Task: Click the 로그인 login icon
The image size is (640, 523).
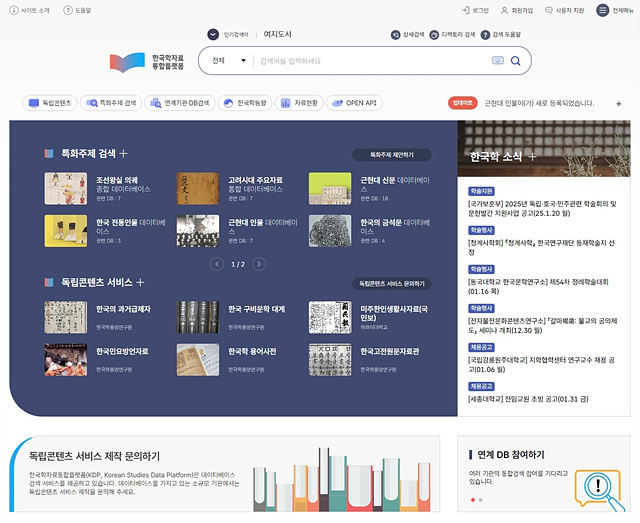Action: coord(465,10)
